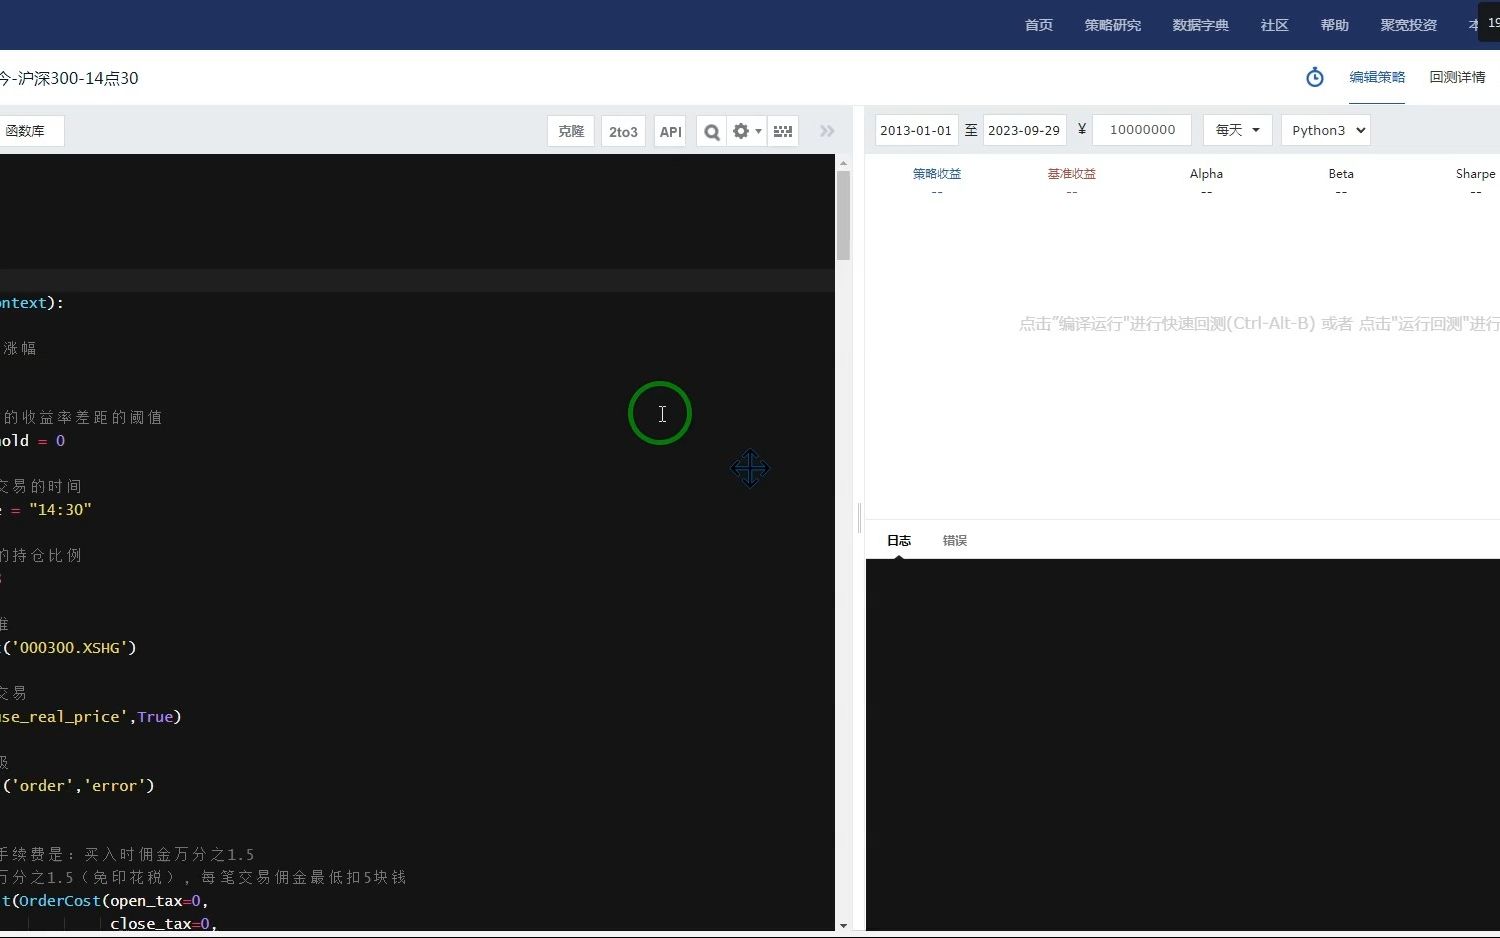Switch to 编辑策略 tab
Image resolution: width=1500 pixels, height=938 pixels.
click(1377, 77)
